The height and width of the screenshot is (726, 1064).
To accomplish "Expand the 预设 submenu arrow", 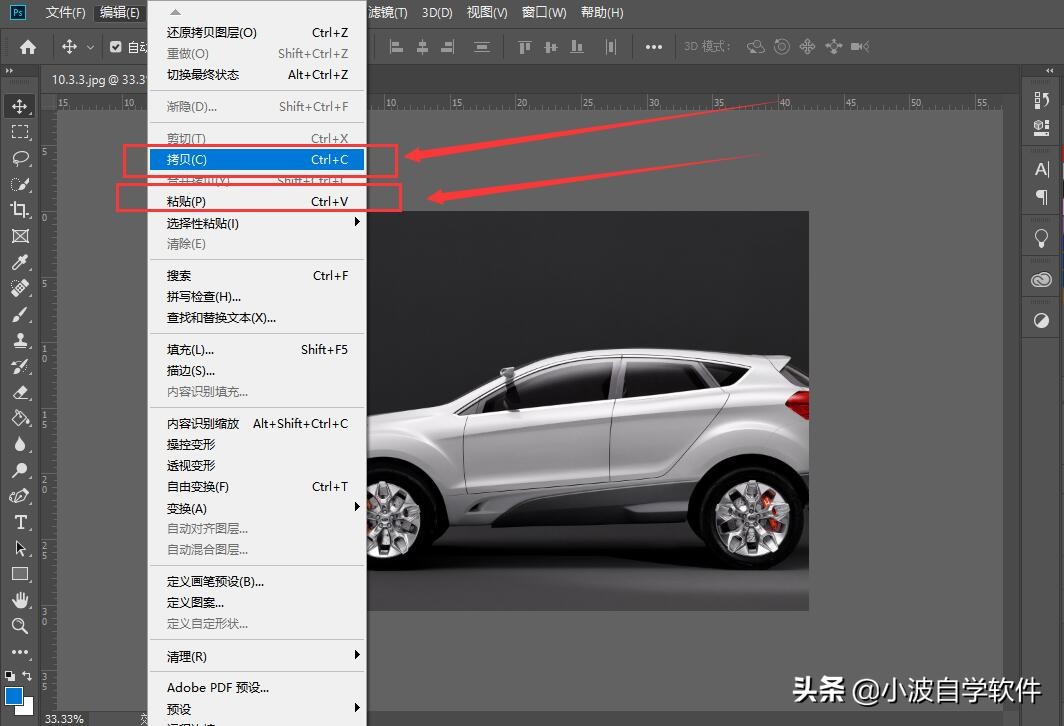I will click(x=357, y=708).
